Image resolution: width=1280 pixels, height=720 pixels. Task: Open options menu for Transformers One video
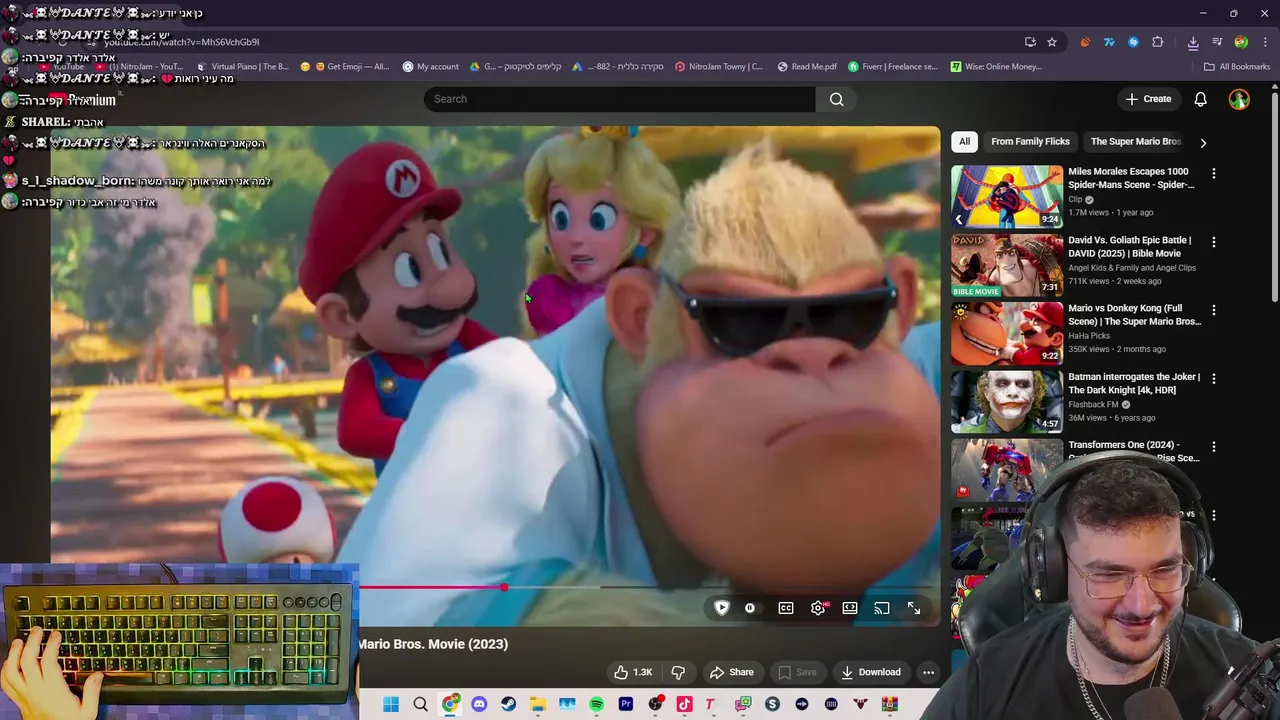[x=1213, y=446]
